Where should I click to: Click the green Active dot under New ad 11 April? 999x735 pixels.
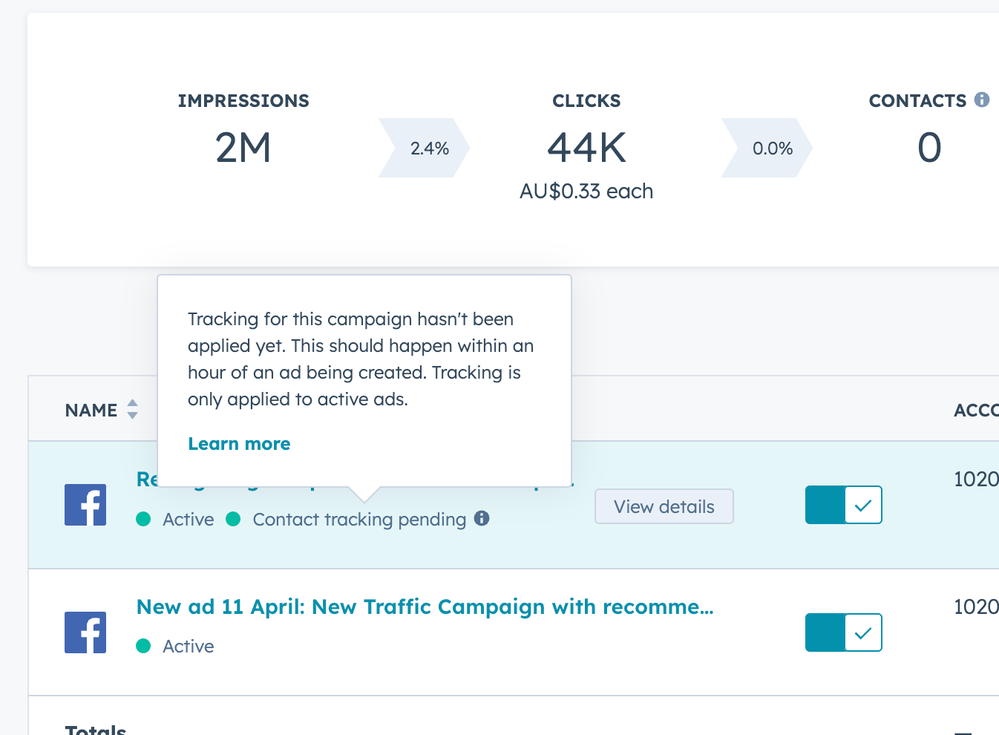(143, 646)
